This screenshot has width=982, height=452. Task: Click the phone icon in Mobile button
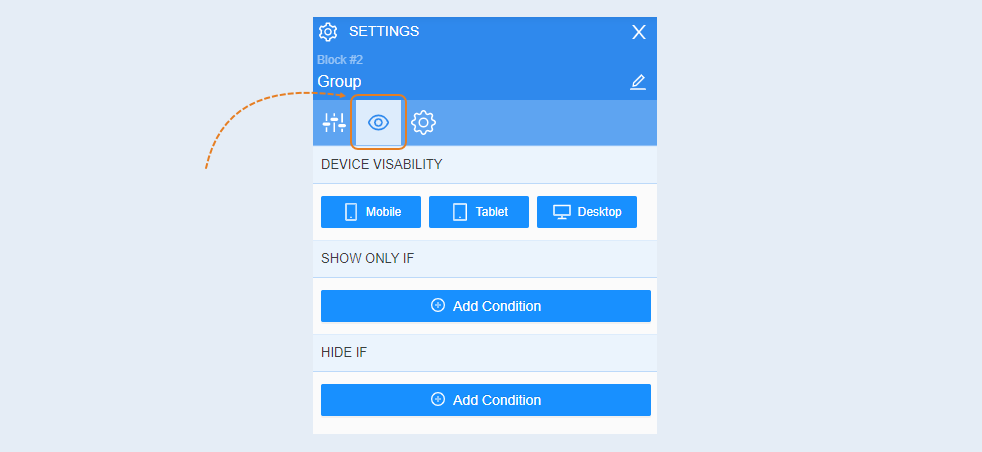(351, 212)
